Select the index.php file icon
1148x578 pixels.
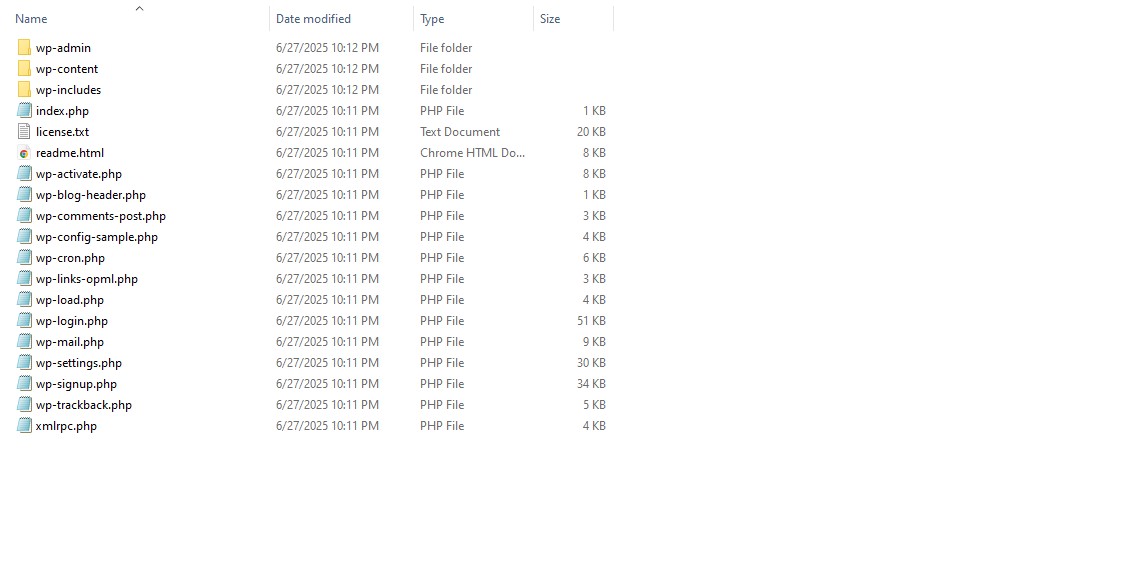coord(24,111)
